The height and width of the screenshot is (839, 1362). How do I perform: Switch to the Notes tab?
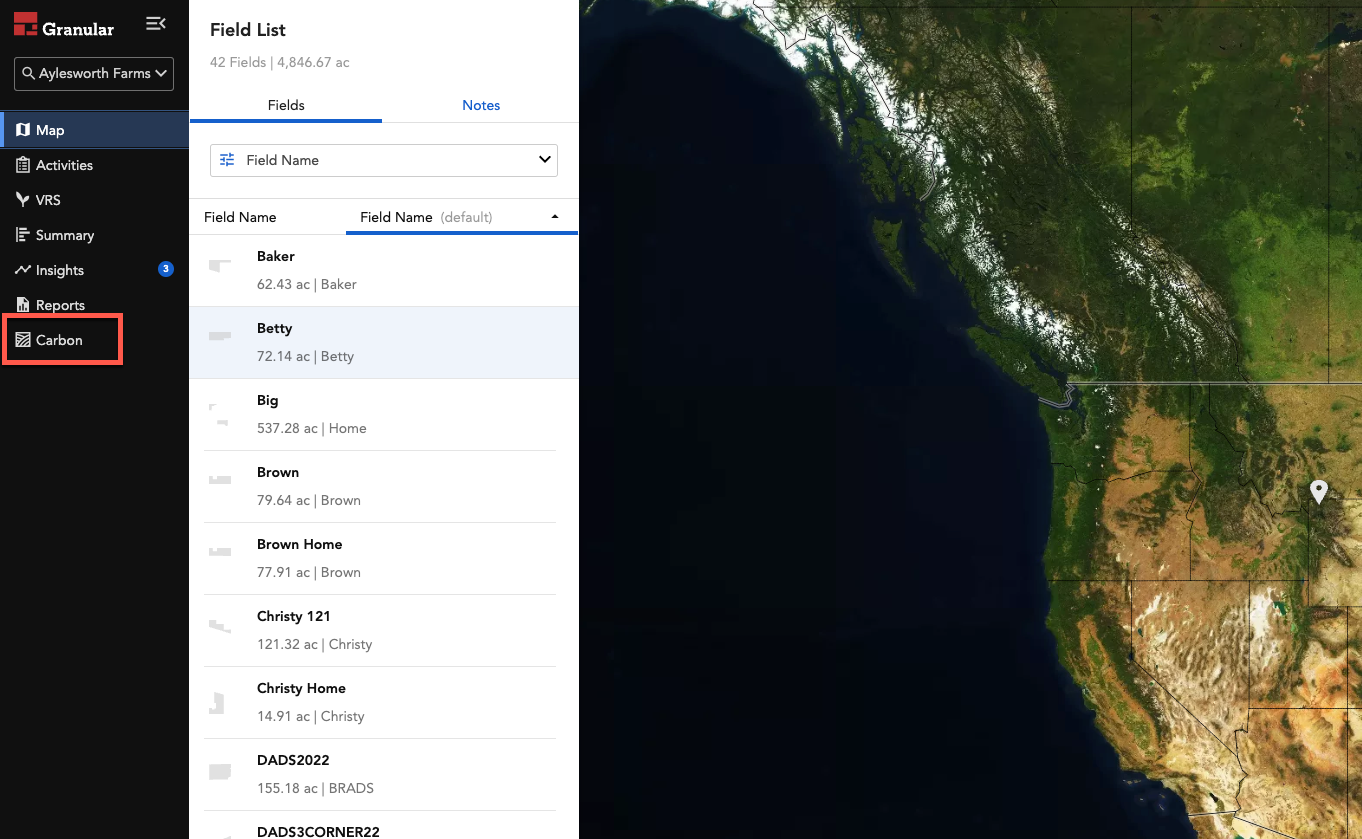(481, 105)
